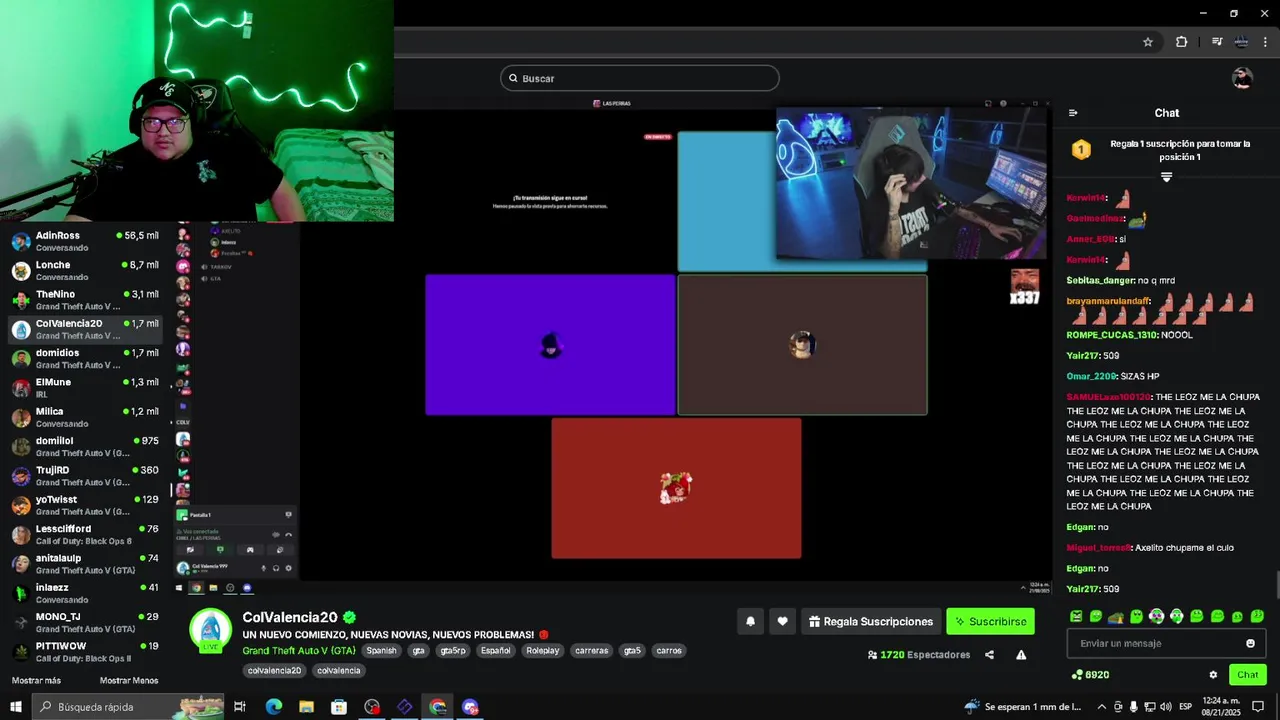Click the Suscribirse button
The width and height of the screenshot is (1280, 720).
point(990,621)
